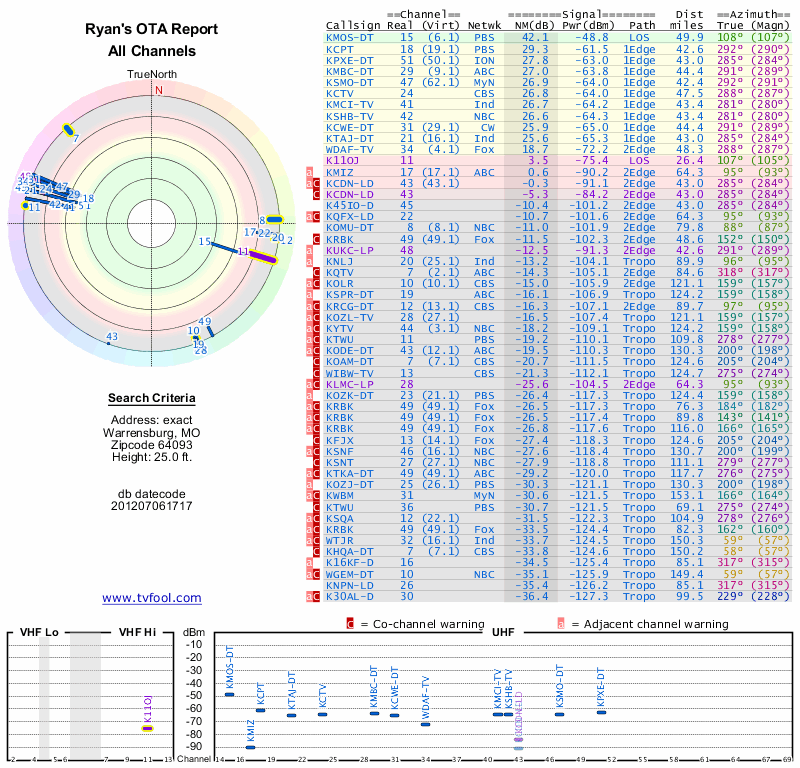Click the channel 8 marker on radar plot

coord(275,220)
